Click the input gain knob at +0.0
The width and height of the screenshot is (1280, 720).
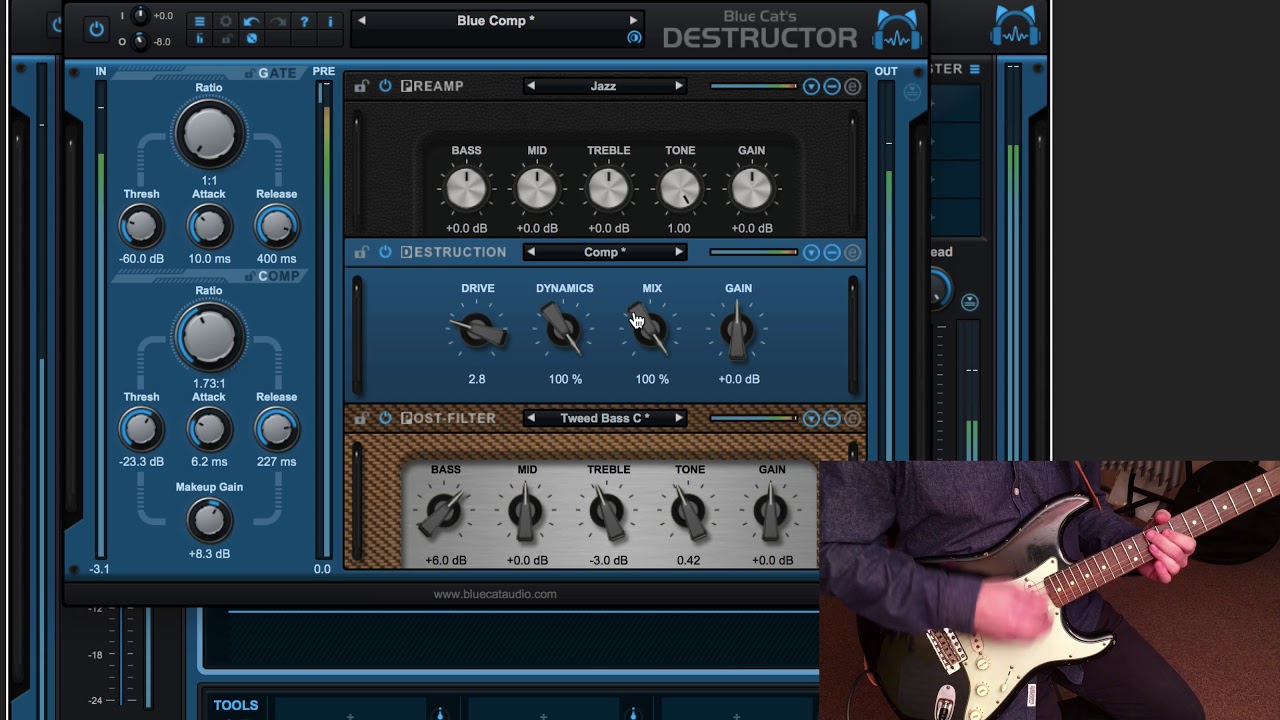point(140,16)
